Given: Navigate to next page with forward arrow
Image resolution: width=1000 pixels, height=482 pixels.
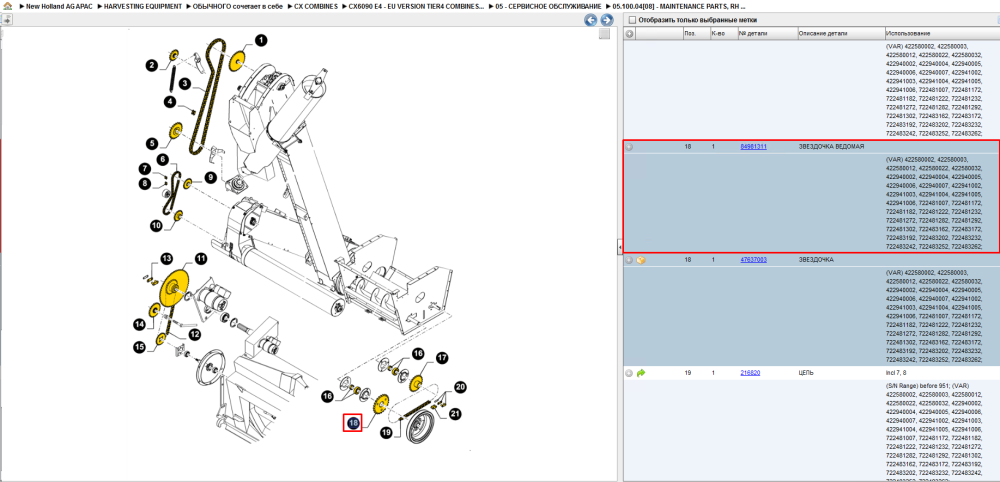Looking at the screenshot, I should [607, 20].
